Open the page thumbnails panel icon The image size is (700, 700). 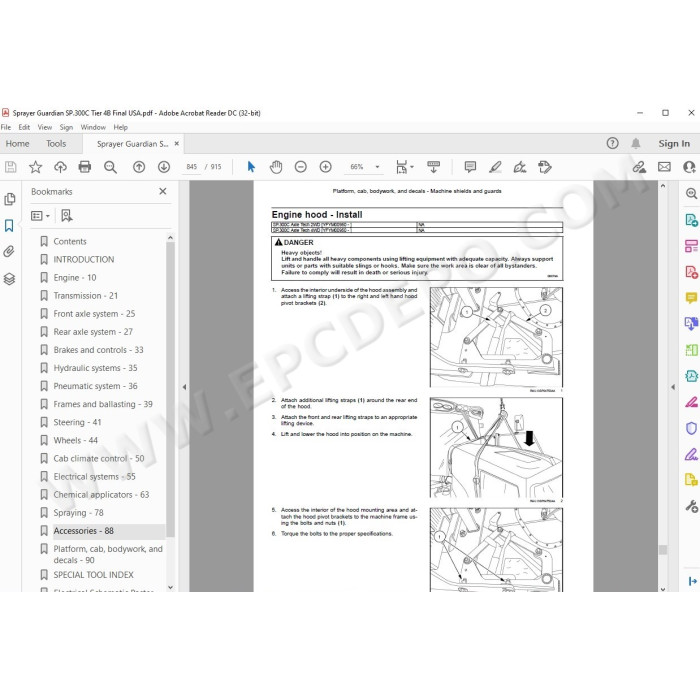[9, 199]
